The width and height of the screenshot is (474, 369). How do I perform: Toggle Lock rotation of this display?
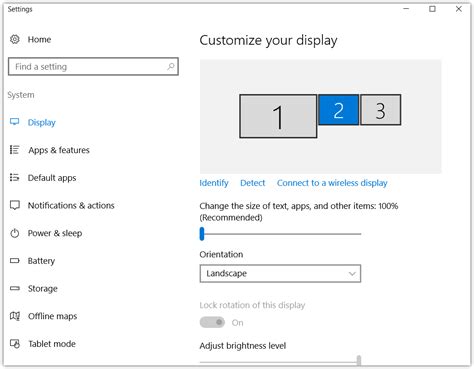pyautogui.click(x=212, y=322)
